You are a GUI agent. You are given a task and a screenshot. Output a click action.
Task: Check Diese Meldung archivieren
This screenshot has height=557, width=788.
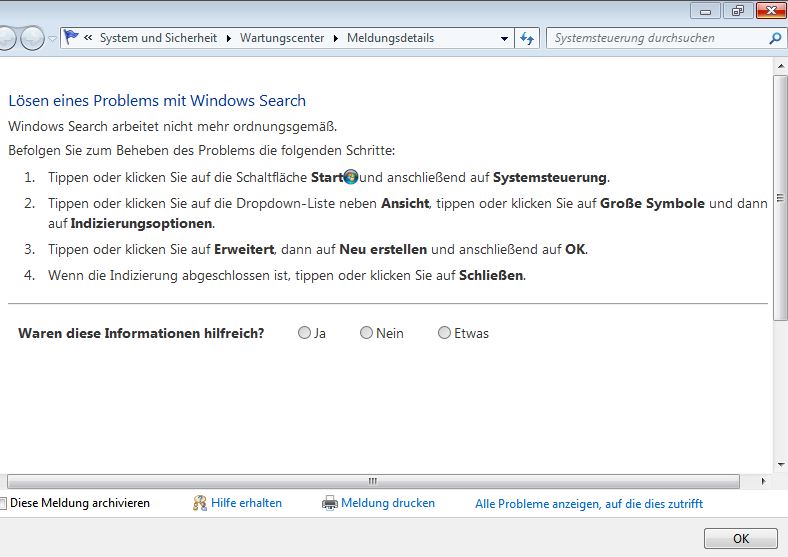(x=3, y=503)
